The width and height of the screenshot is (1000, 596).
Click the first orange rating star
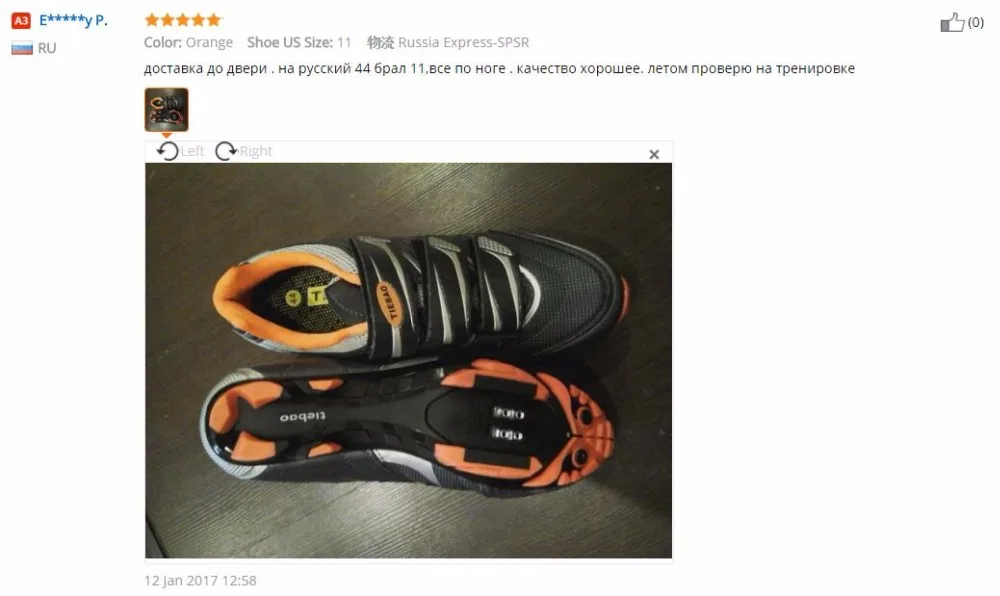coord(152,20)
